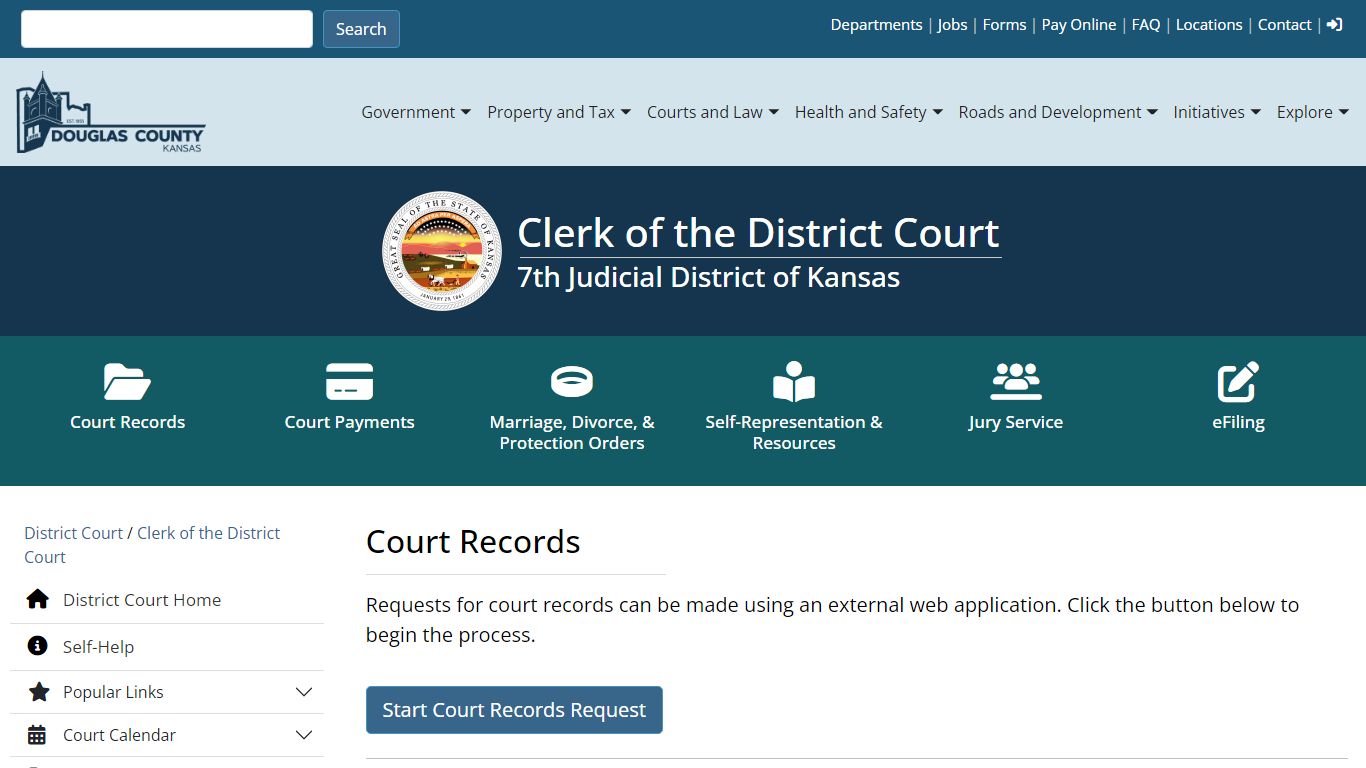Click the Popular Links sidebar label
Viewport: 1366px width, 768px height.
[113, 692]
